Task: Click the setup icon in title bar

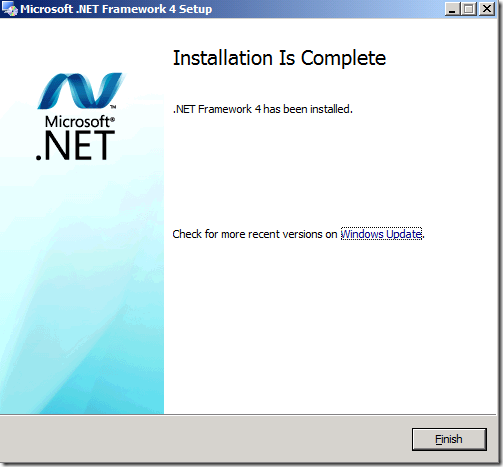Action: point(10,9)
